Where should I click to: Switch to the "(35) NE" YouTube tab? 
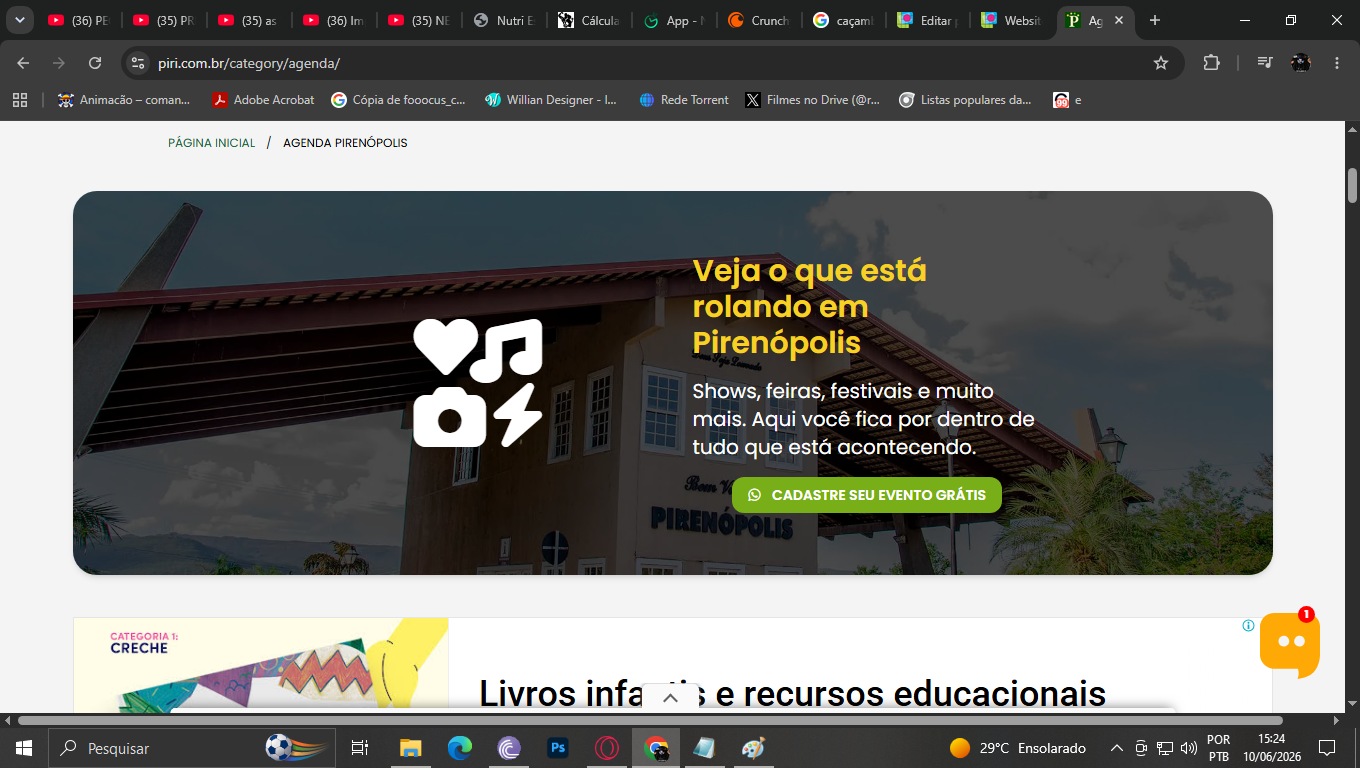click(x=419, y=20)
